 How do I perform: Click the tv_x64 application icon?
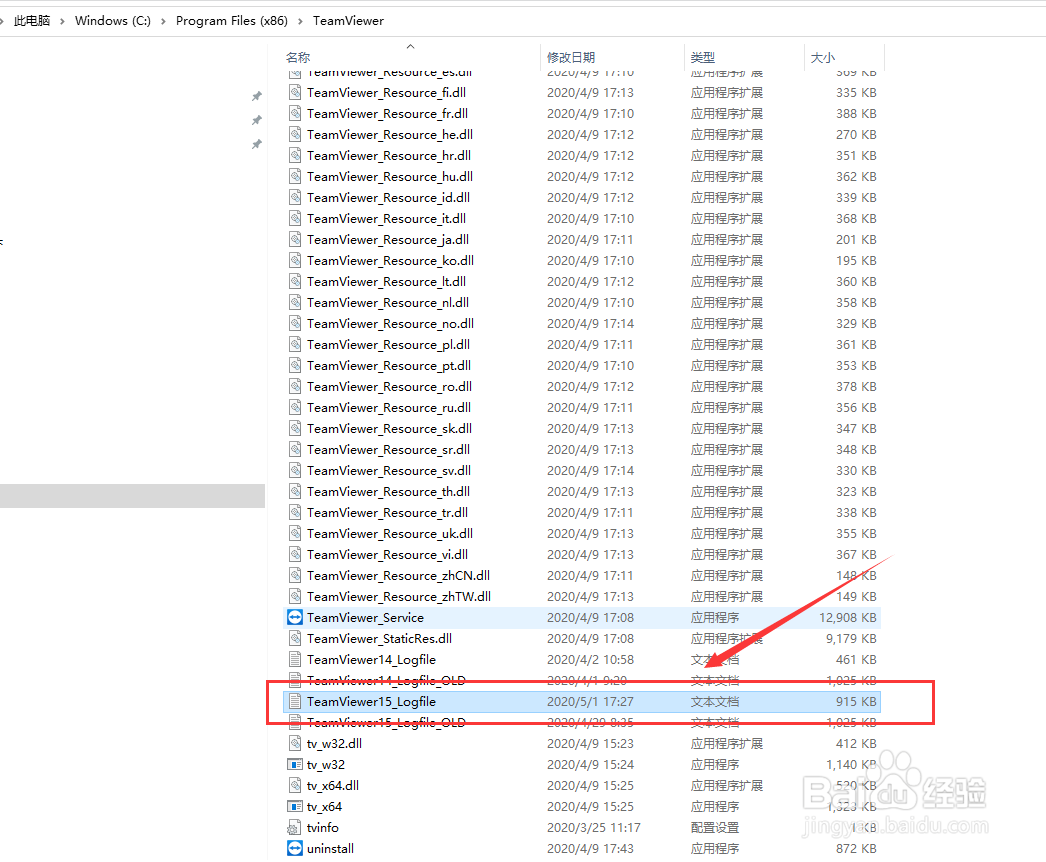295,806
